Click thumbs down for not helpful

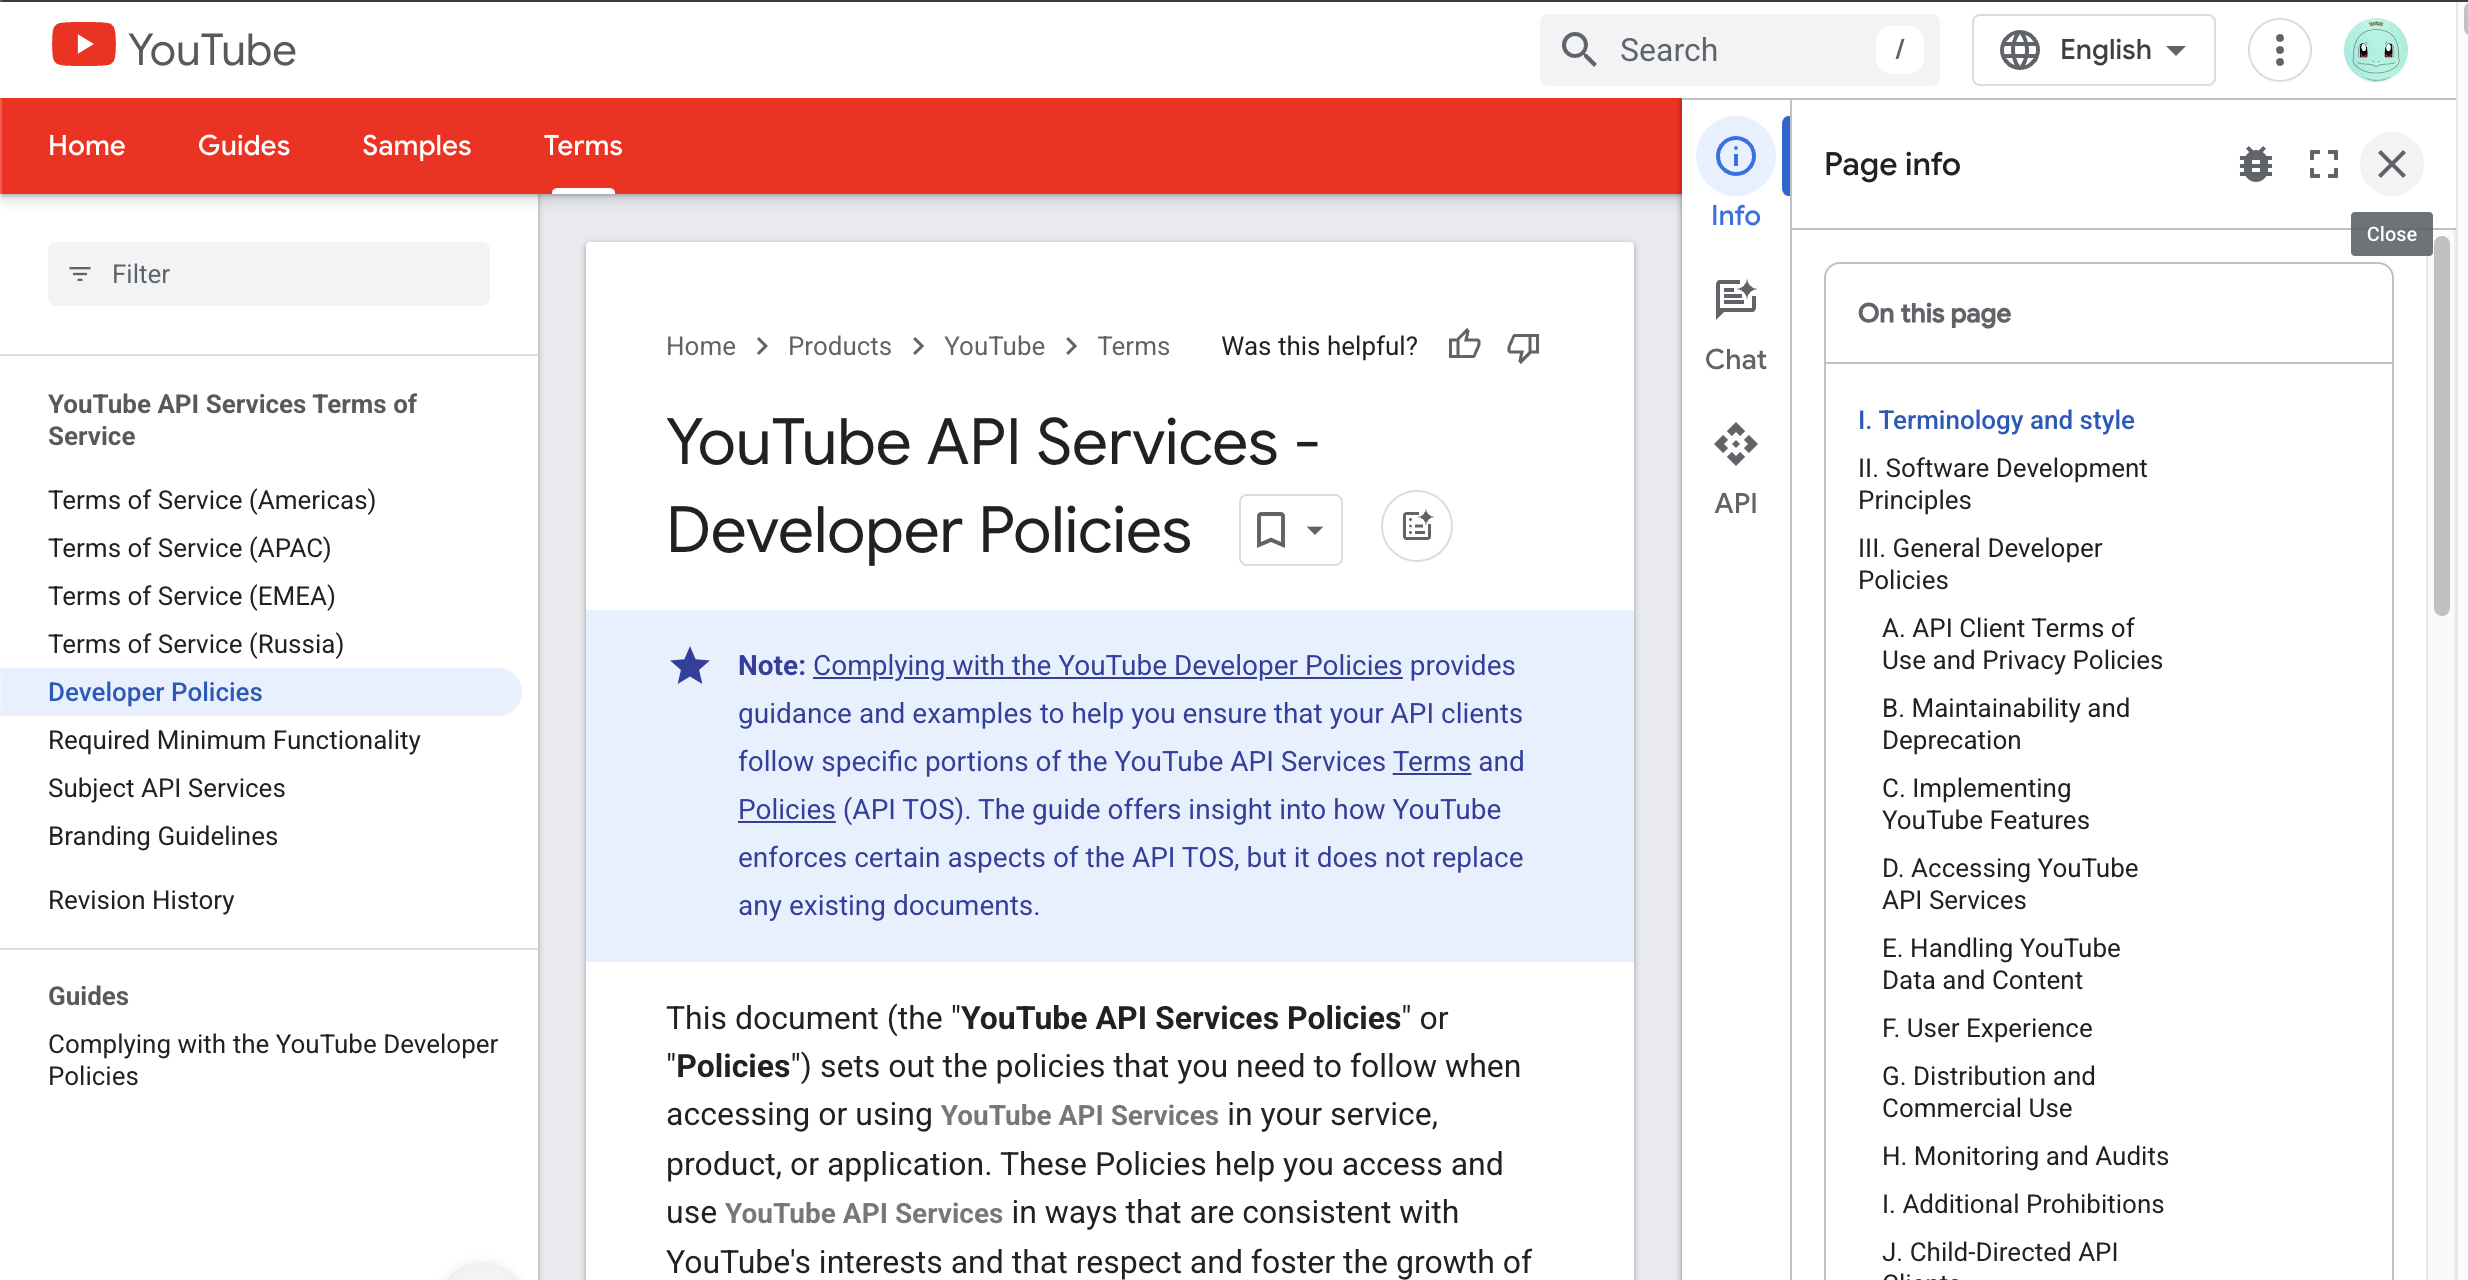coord(1523,346)
